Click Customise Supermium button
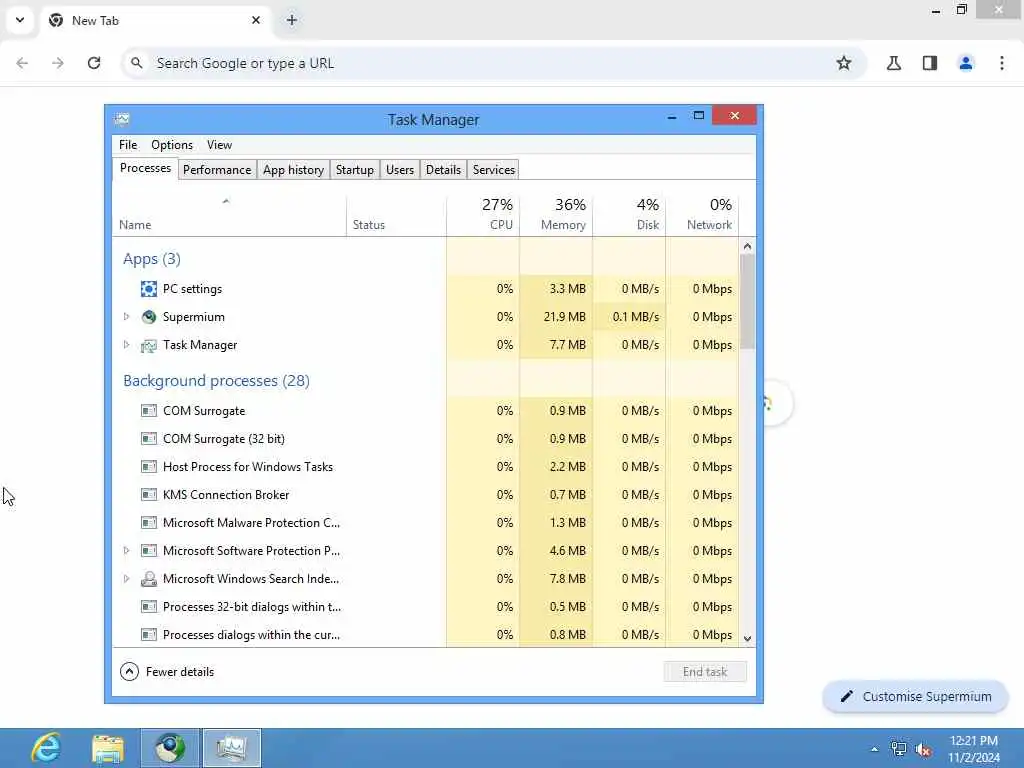Screen dimensions: 1024x768 tap(916, 696)
